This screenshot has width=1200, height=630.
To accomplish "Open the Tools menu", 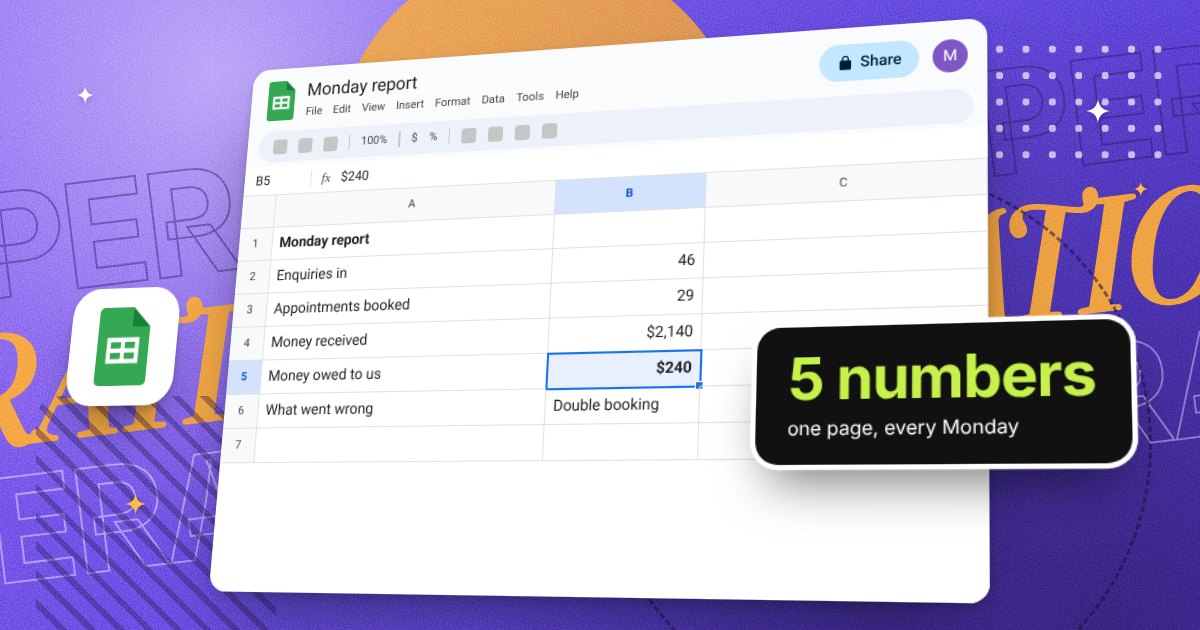I will [x=530, y=97].
